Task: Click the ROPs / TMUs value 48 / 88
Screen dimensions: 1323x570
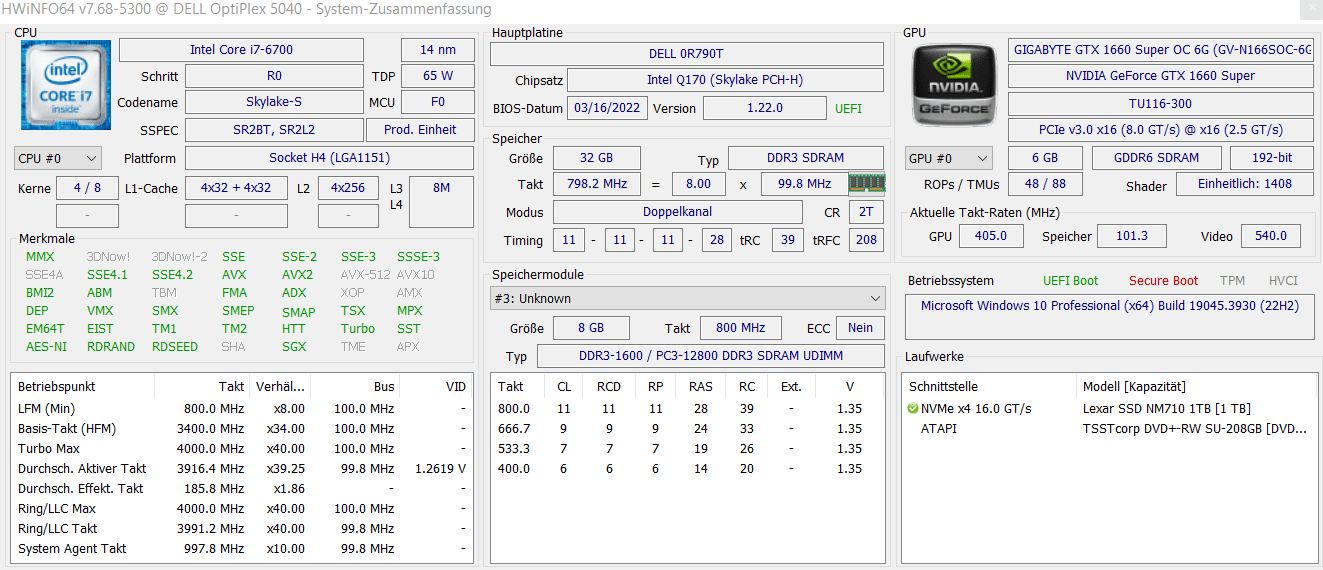Action: [x=1044, y=184]
